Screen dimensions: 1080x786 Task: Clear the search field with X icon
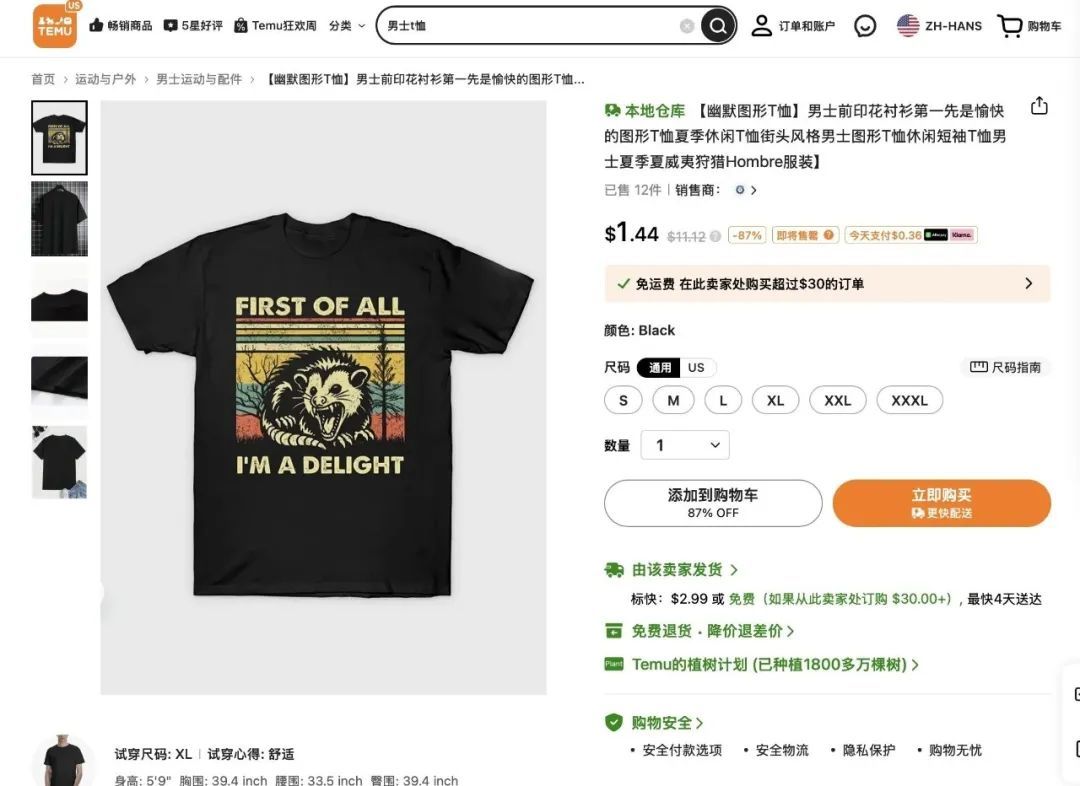(x=686, y=26)
